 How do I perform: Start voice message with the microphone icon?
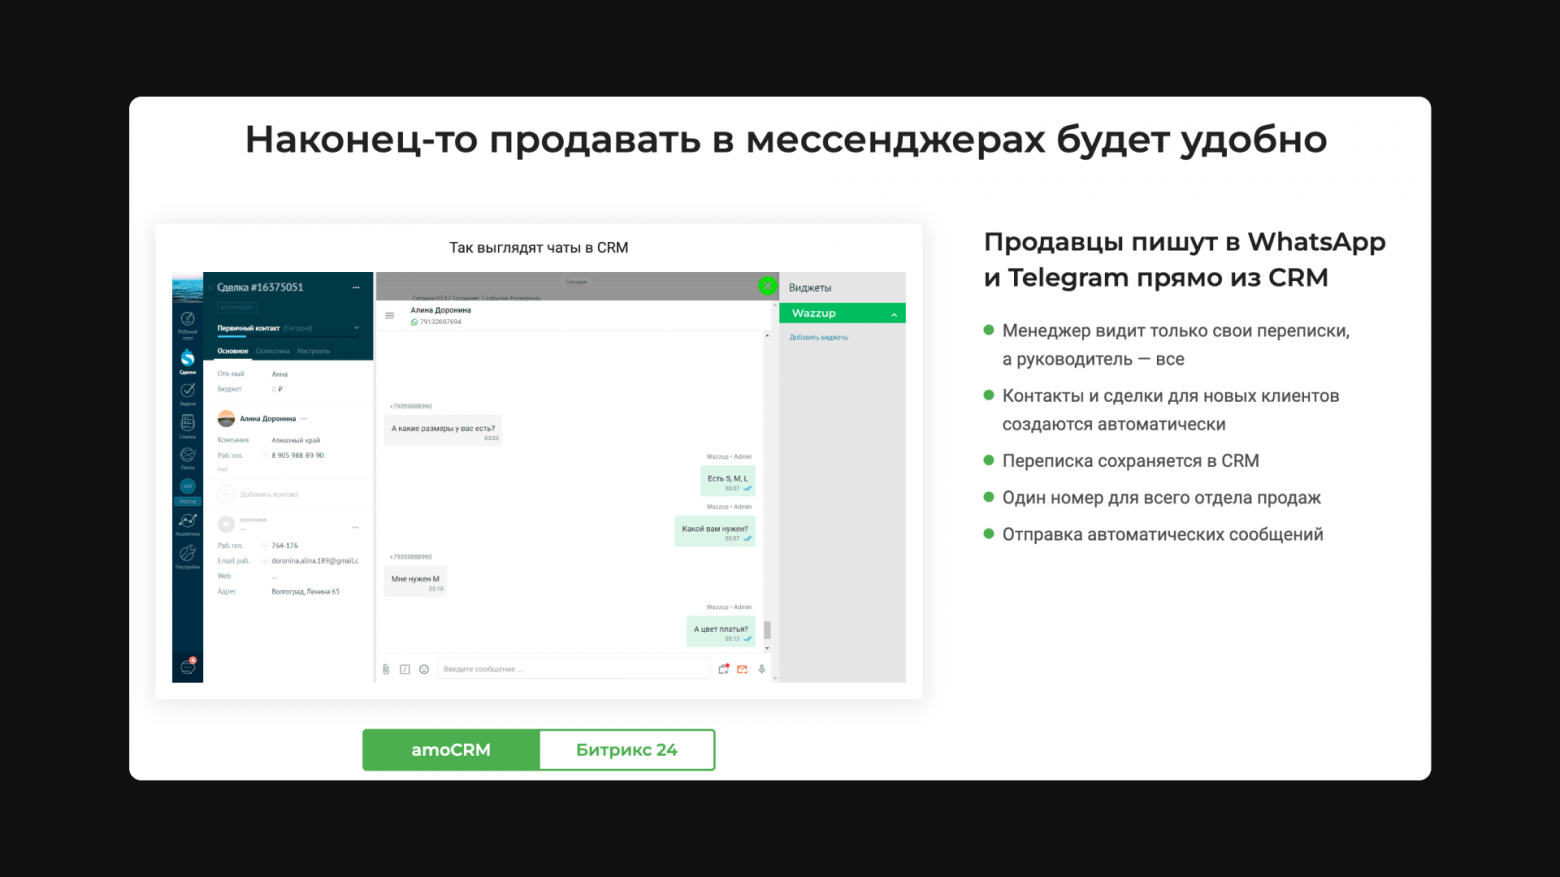coord(761,668)
